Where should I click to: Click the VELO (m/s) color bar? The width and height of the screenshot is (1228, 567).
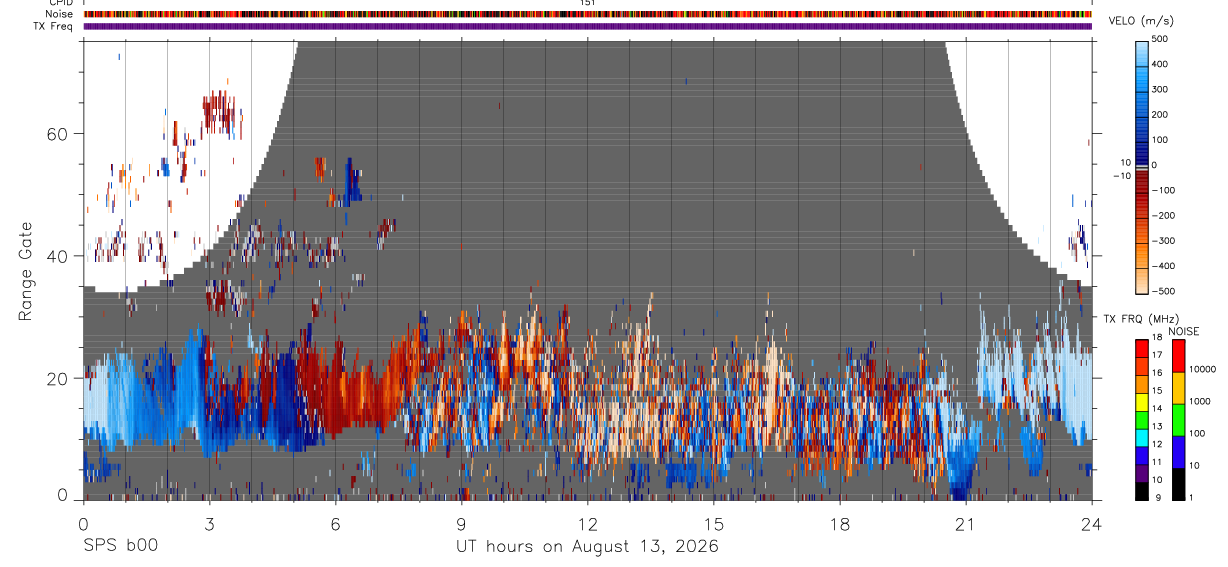coord(1141,165)
